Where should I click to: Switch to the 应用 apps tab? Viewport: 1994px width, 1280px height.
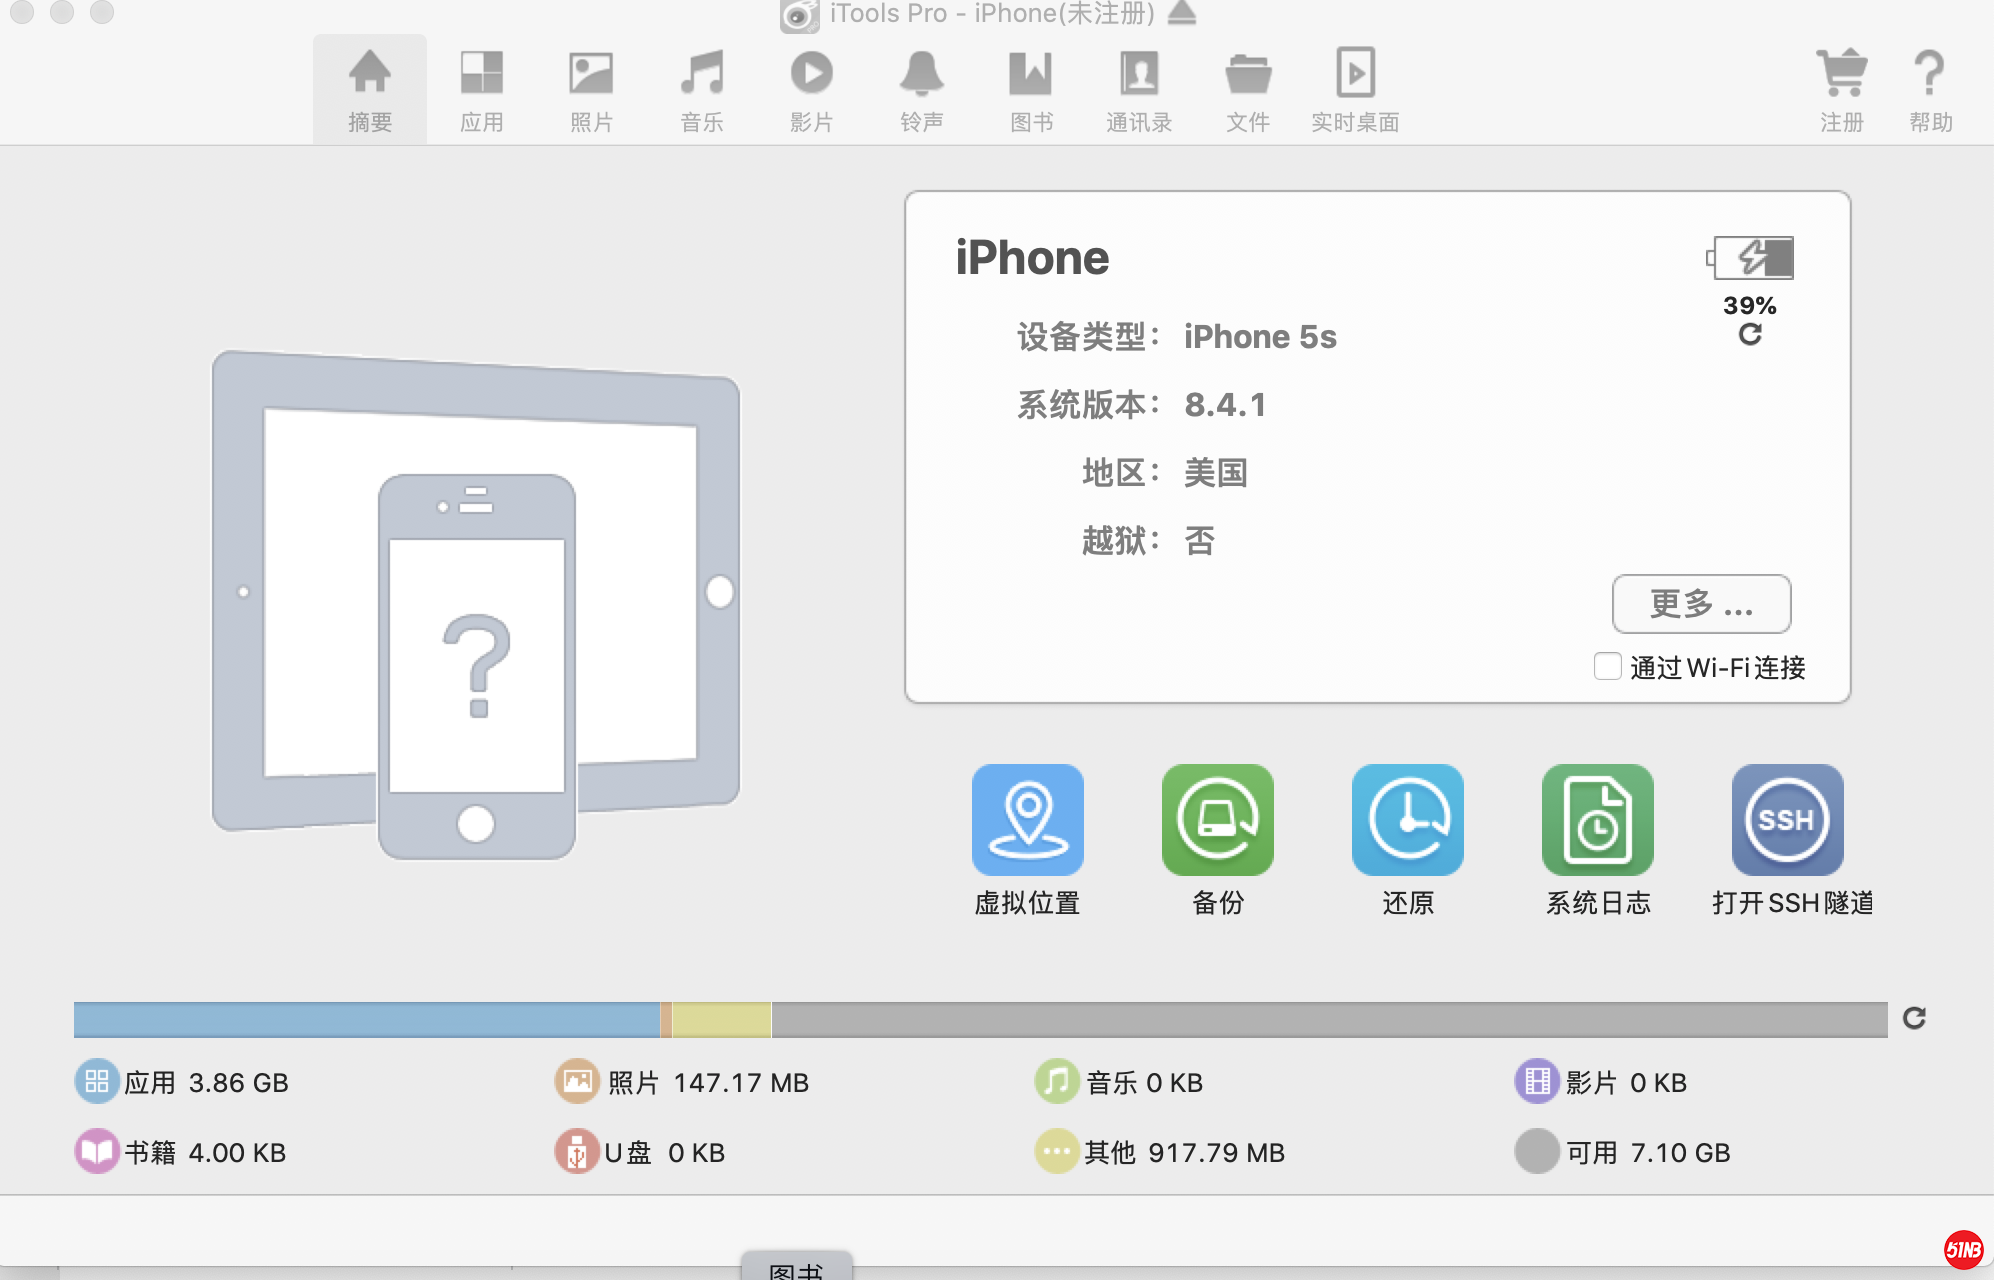point(481,90)
